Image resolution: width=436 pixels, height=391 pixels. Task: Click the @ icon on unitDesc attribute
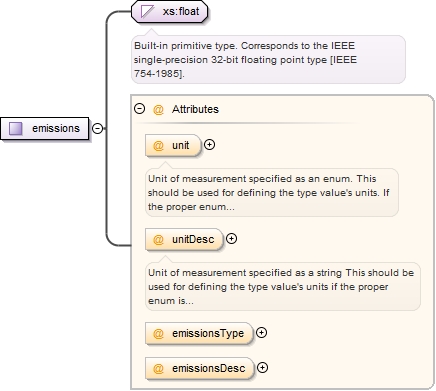click(x=158, y=240)
